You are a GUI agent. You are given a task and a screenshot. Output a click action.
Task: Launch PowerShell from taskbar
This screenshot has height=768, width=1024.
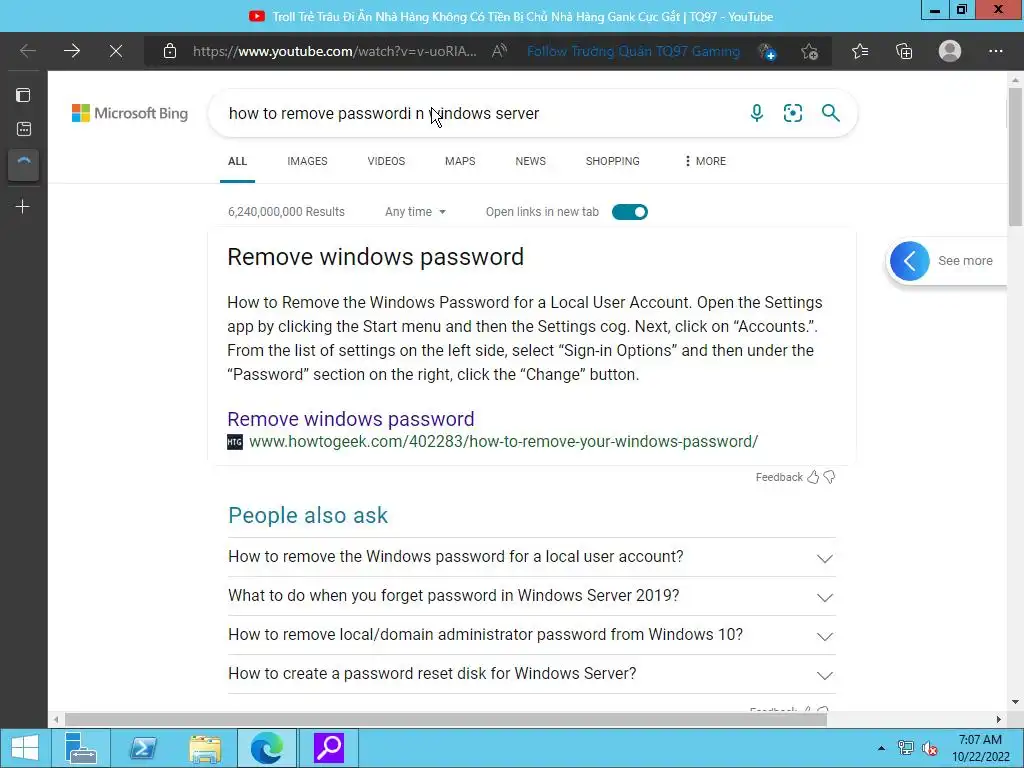[143, 748]
